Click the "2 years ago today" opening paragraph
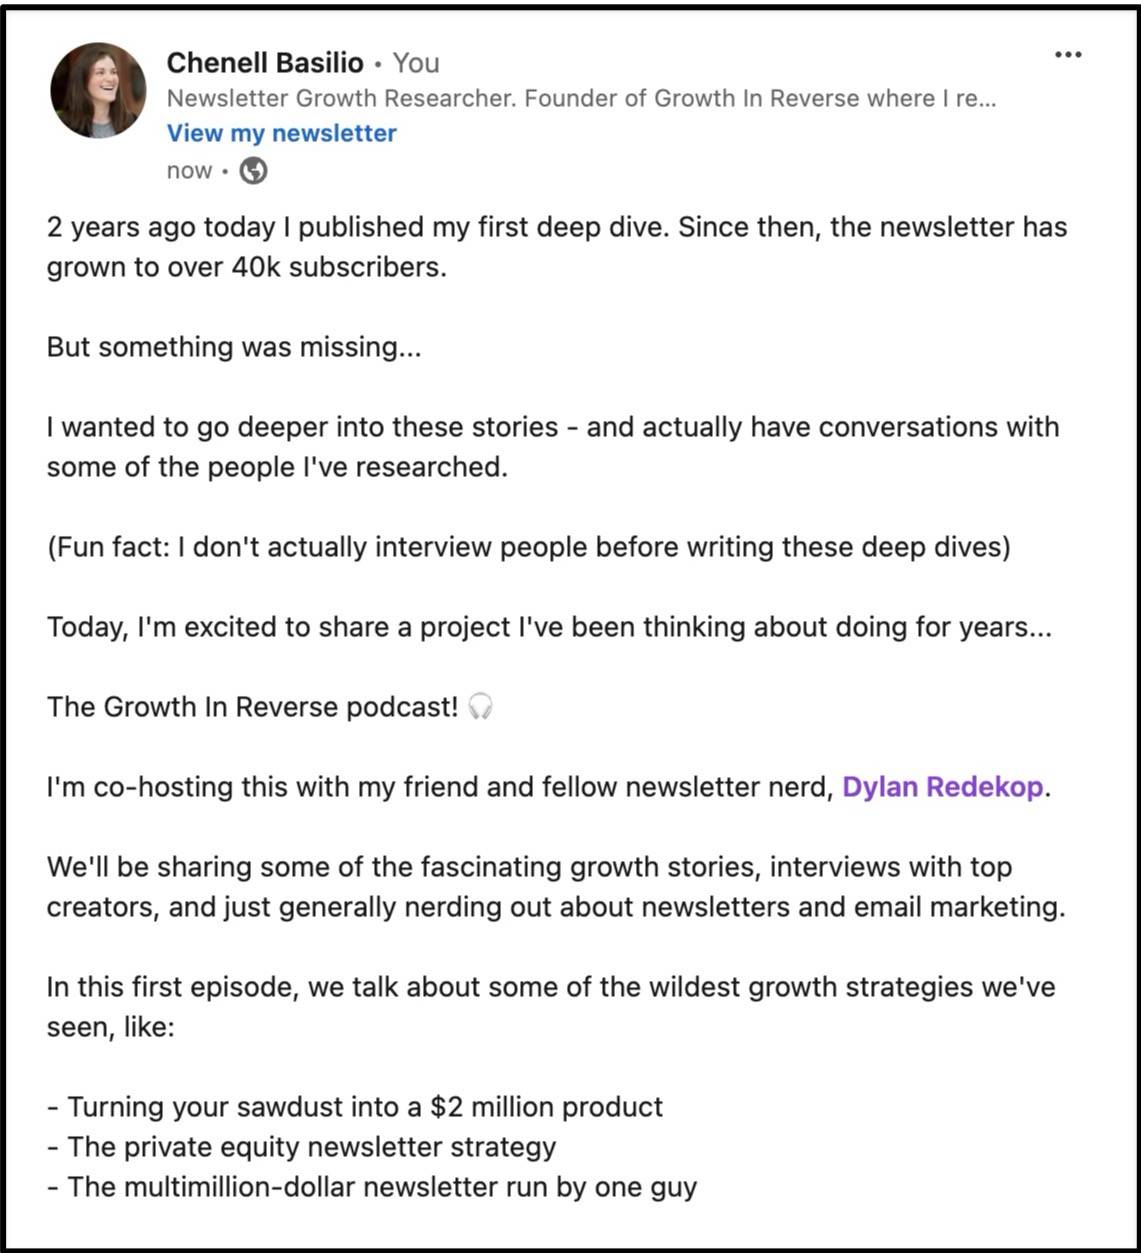Viewport: 1141px width, 1253px height. (556, 247)
